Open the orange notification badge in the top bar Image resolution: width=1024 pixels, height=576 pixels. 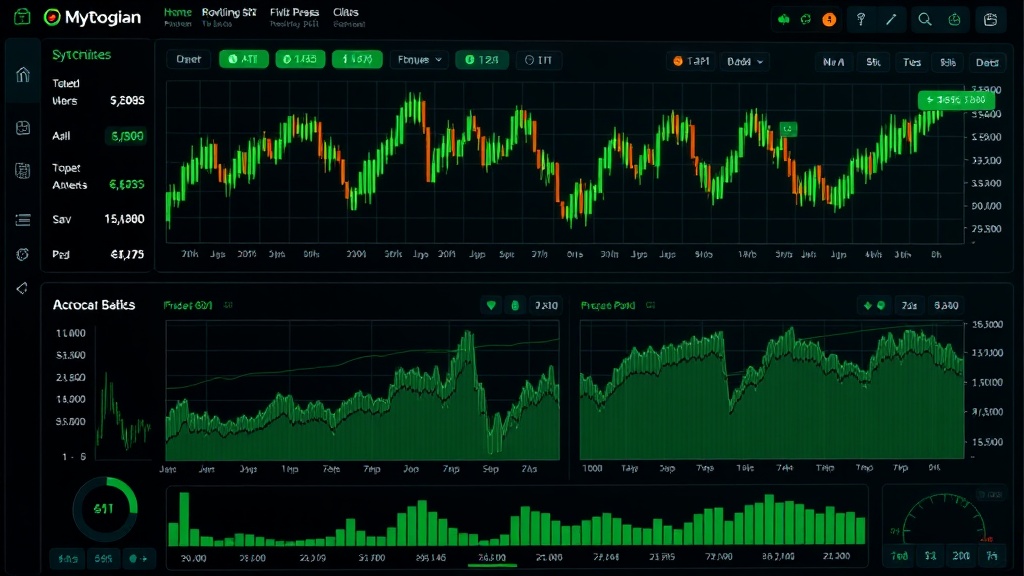point(829,20)
